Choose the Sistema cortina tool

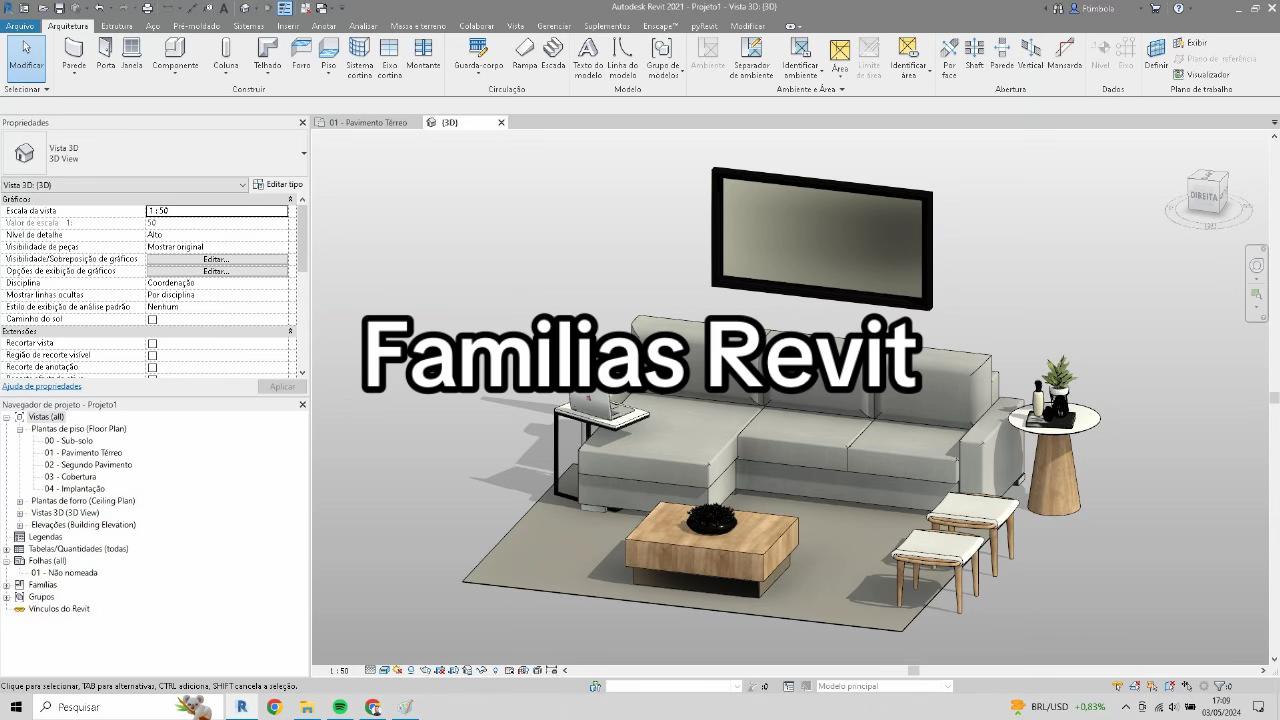(x=359, y=58)
